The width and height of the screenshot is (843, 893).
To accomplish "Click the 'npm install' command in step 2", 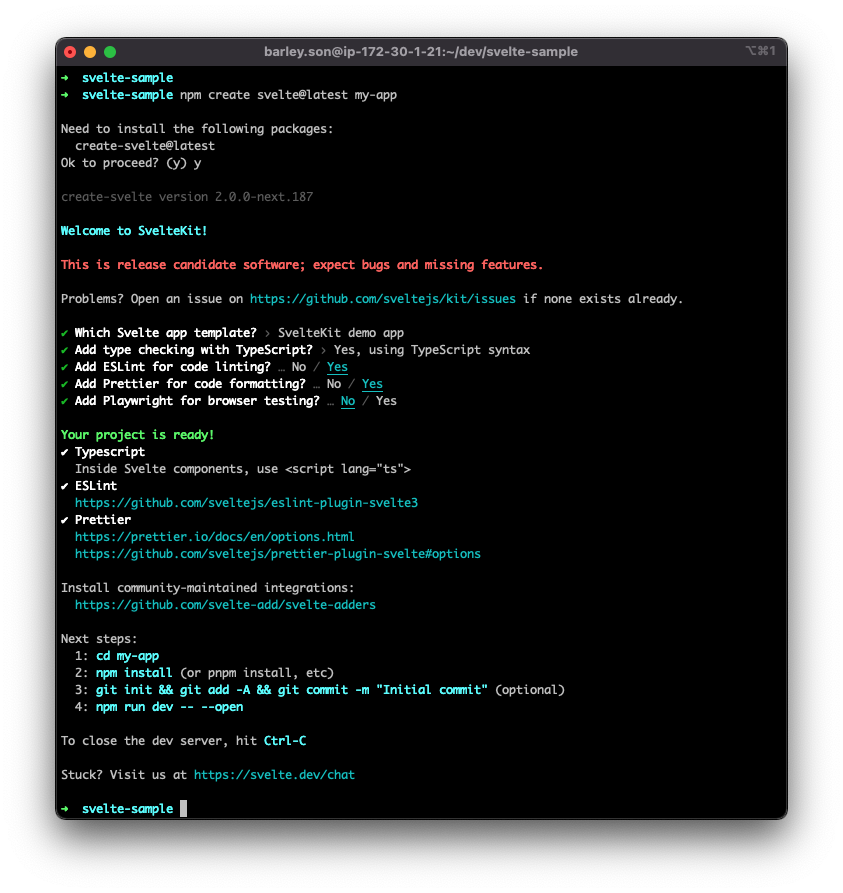I will point(134,673).
